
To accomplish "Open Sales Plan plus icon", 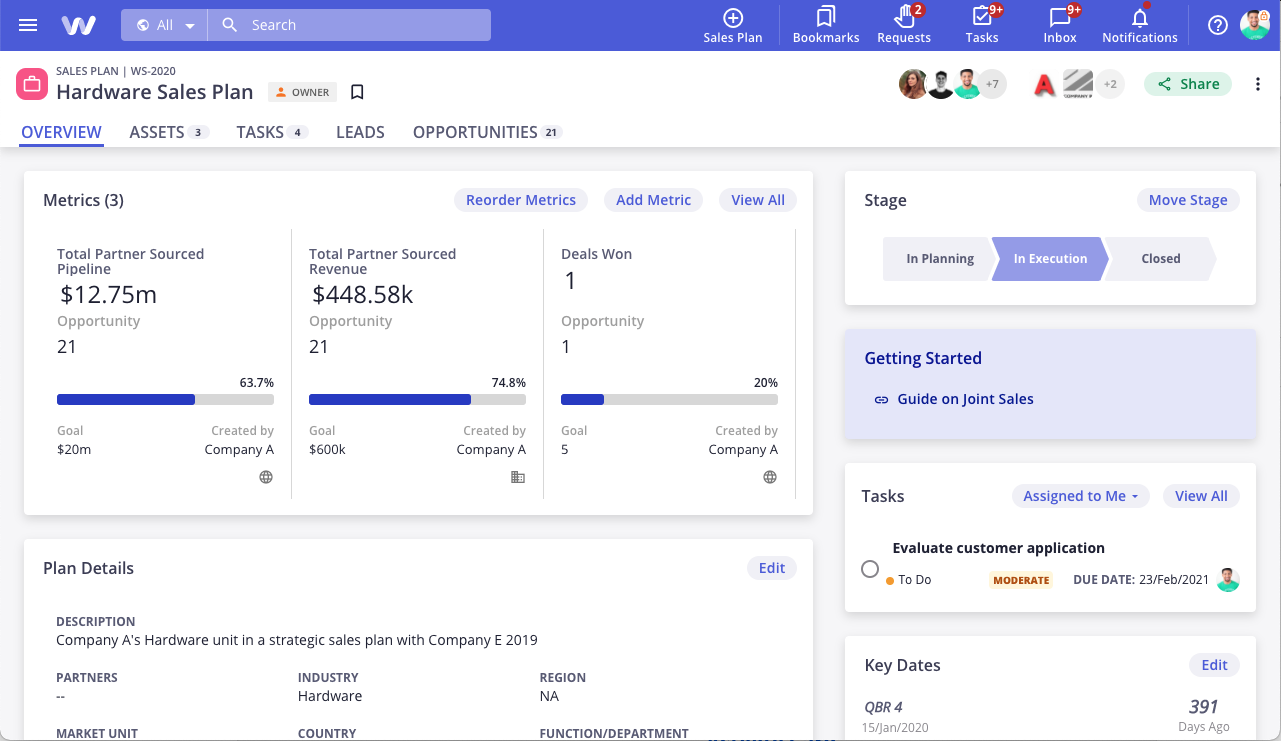I will tap(733, 26).
